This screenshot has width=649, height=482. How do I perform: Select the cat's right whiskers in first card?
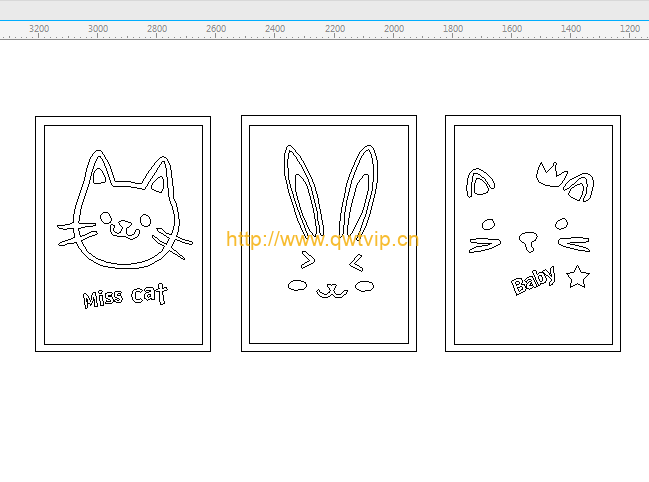click(x=172, y=242)
